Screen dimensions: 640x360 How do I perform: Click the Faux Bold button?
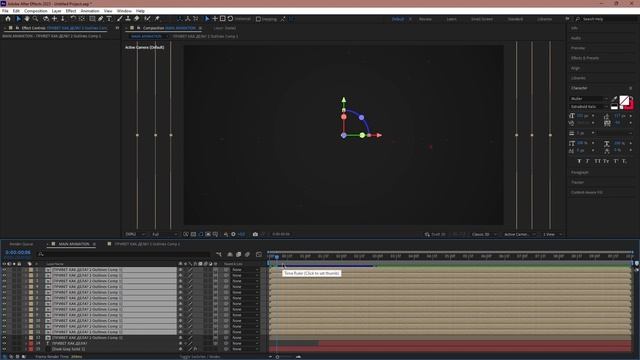579,161
